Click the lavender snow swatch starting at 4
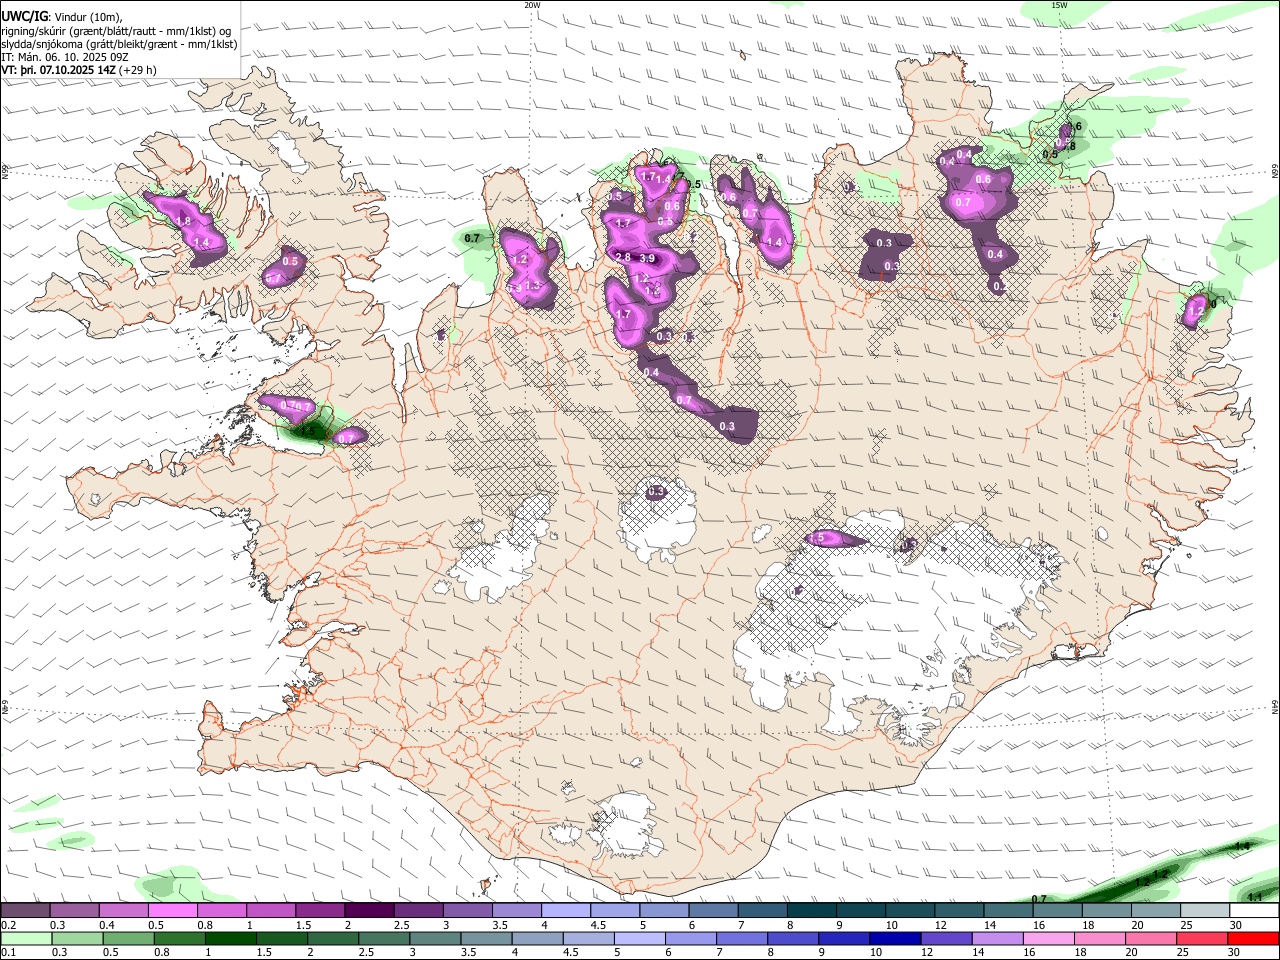Screen dimensions: 1280x960 pyautogui.click(x=565, y=911)
